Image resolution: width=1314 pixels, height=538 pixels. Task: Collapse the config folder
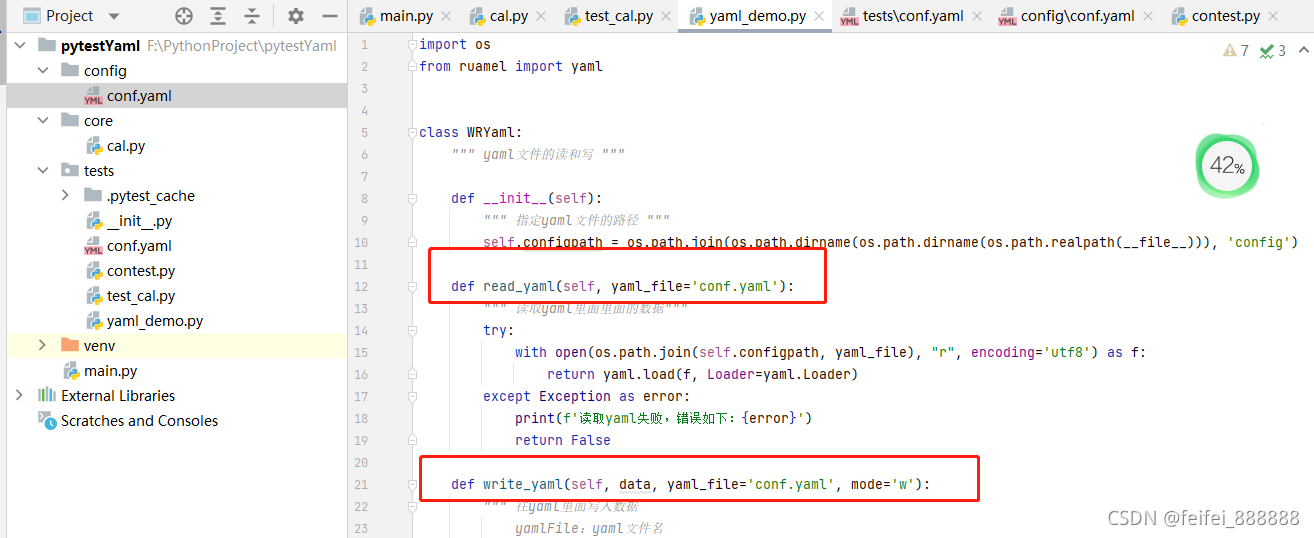coord(42,71)
